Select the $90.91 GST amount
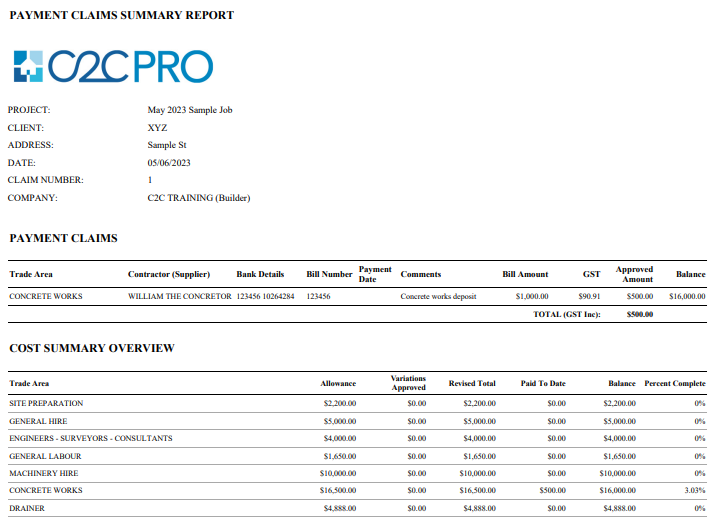715x527 pixels. pos(589,297)
